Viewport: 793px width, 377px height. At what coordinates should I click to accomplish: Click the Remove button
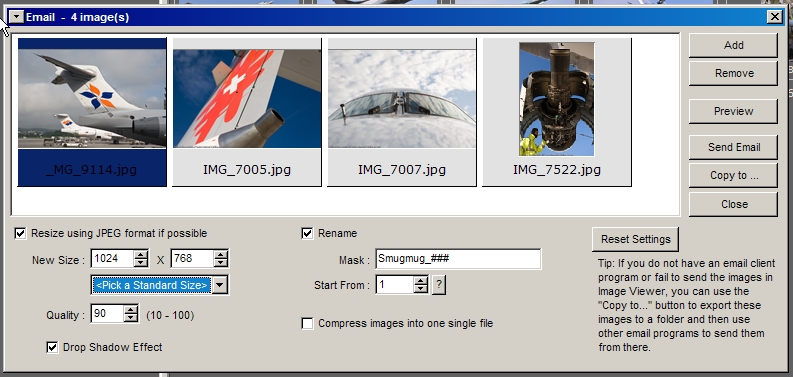pos(733,73)
